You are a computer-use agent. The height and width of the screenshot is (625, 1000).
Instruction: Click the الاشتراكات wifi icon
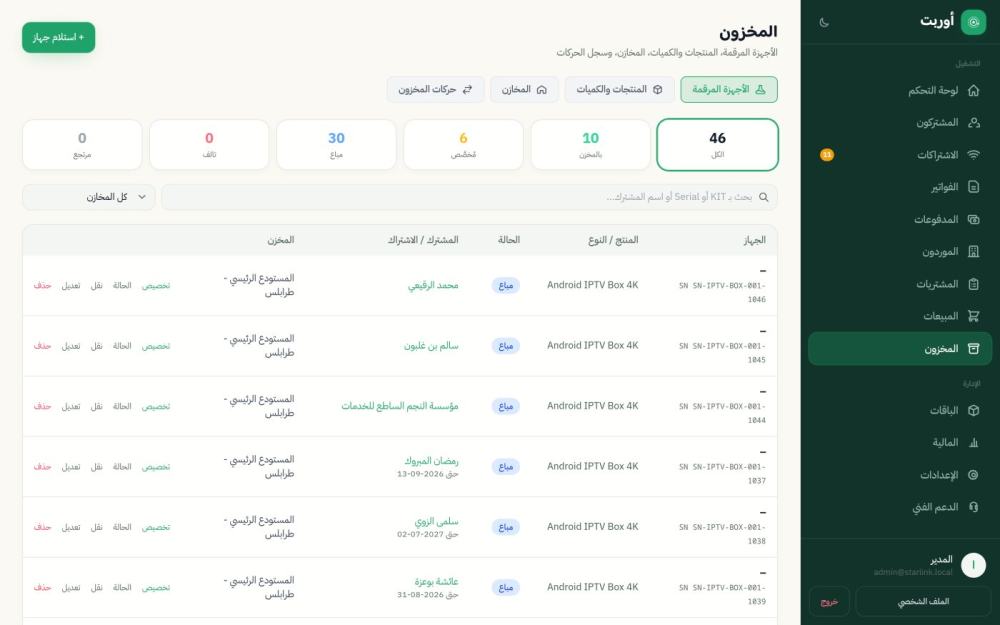[973, 155]
